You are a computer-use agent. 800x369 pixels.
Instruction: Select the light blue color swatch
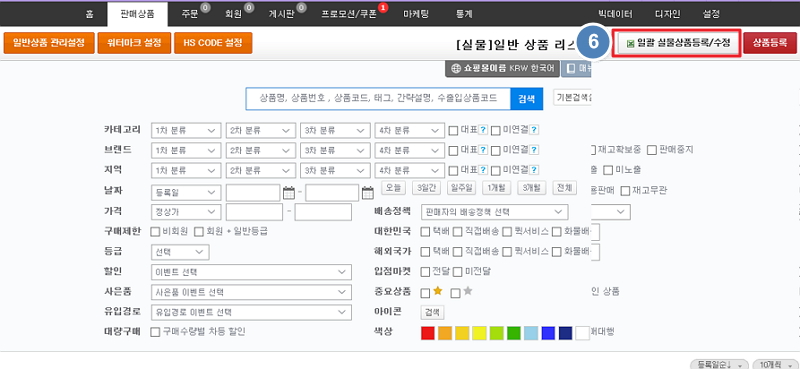(x=531, y=333)
